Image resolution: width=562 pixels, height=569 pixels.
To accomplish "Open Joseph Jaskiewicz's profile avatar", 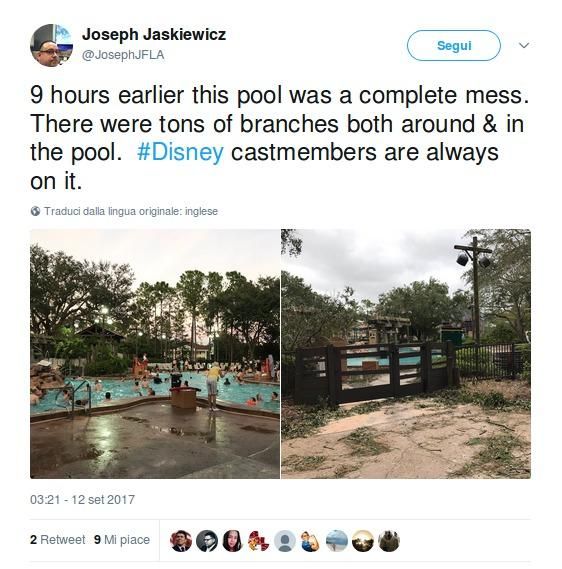I will (x=52, y=45).
